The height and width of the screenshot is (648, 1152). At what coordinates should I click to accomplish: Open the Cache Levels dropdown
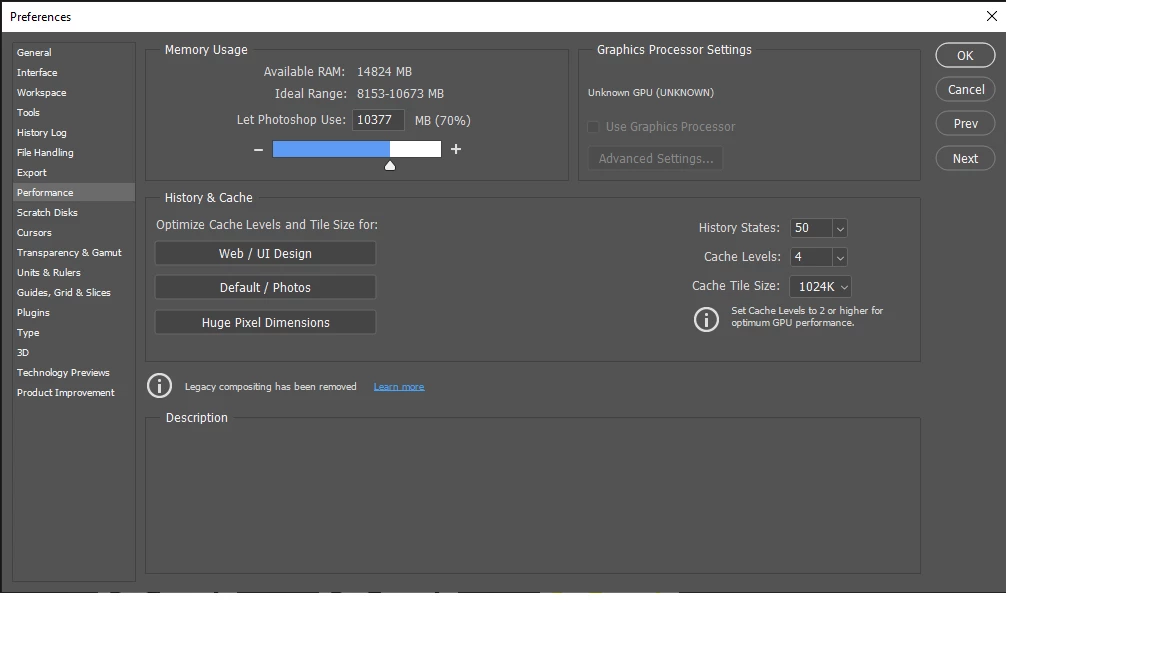coord(840,257)
